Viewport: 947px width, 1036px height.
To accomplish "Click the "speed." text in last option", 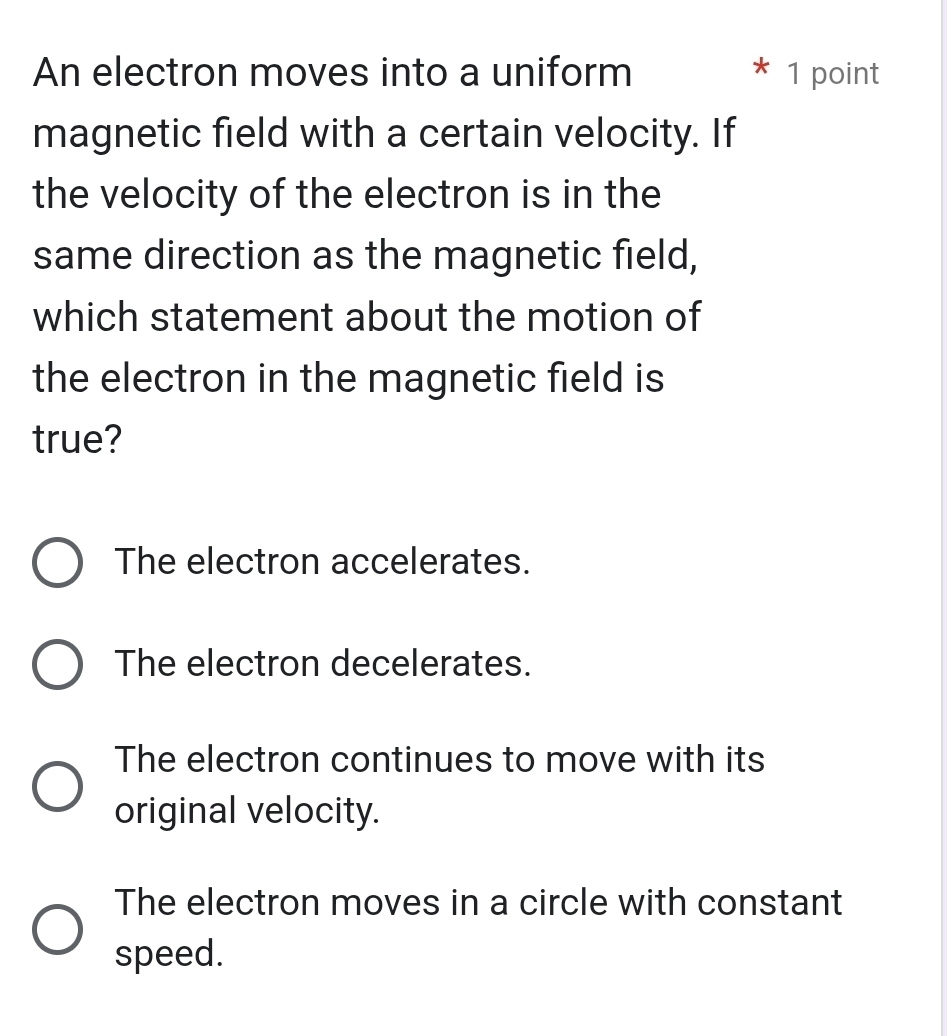I will 169,955.
